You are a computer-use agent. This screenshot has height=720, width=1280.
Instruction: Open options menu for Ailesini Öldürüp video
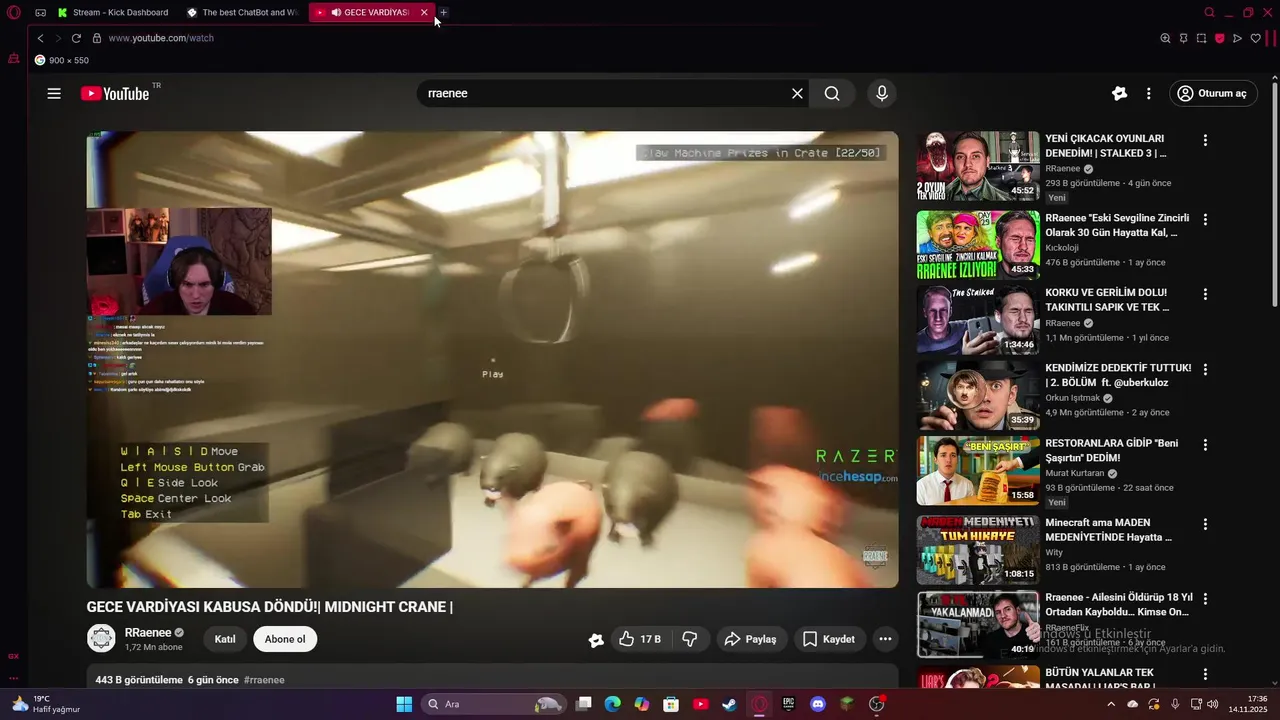[1205, 599]
